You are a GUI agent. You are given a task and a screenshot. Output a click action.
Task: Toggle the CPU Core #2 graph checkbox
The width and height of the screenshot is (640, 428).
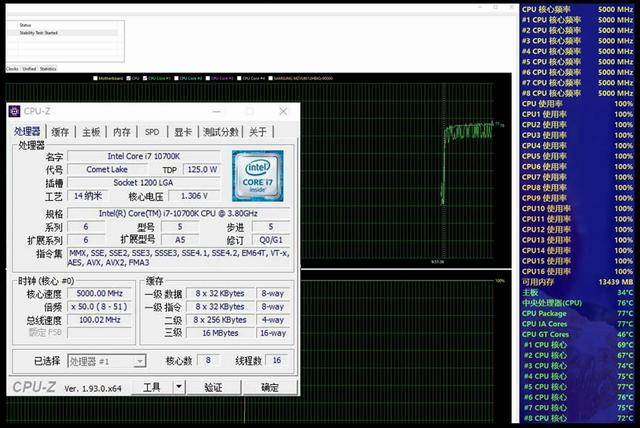177,77
